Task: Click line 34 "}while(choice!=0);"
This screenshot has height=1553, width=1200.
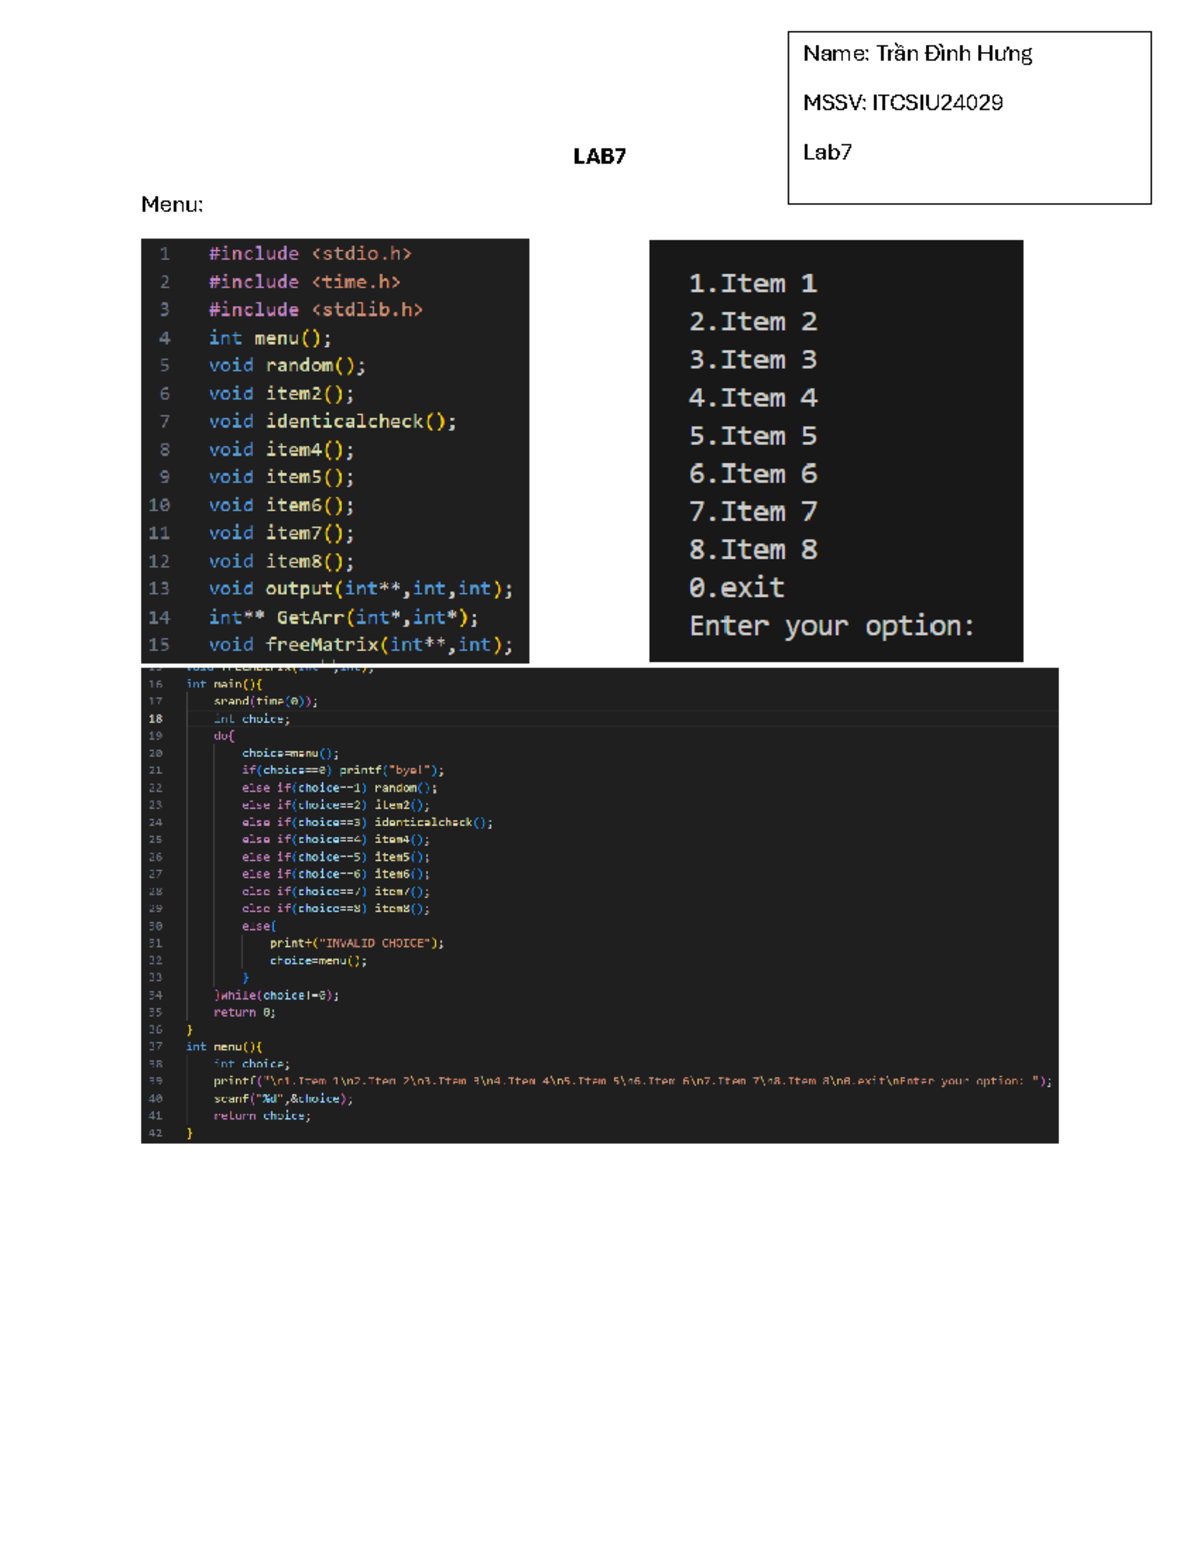Action: pyautogui.click(x=277, y=995)
